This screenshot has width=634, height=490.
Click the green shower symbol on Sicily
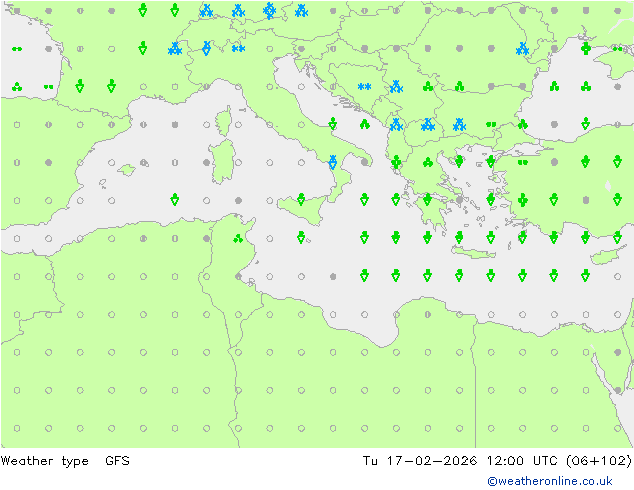[x=301, y=199]
